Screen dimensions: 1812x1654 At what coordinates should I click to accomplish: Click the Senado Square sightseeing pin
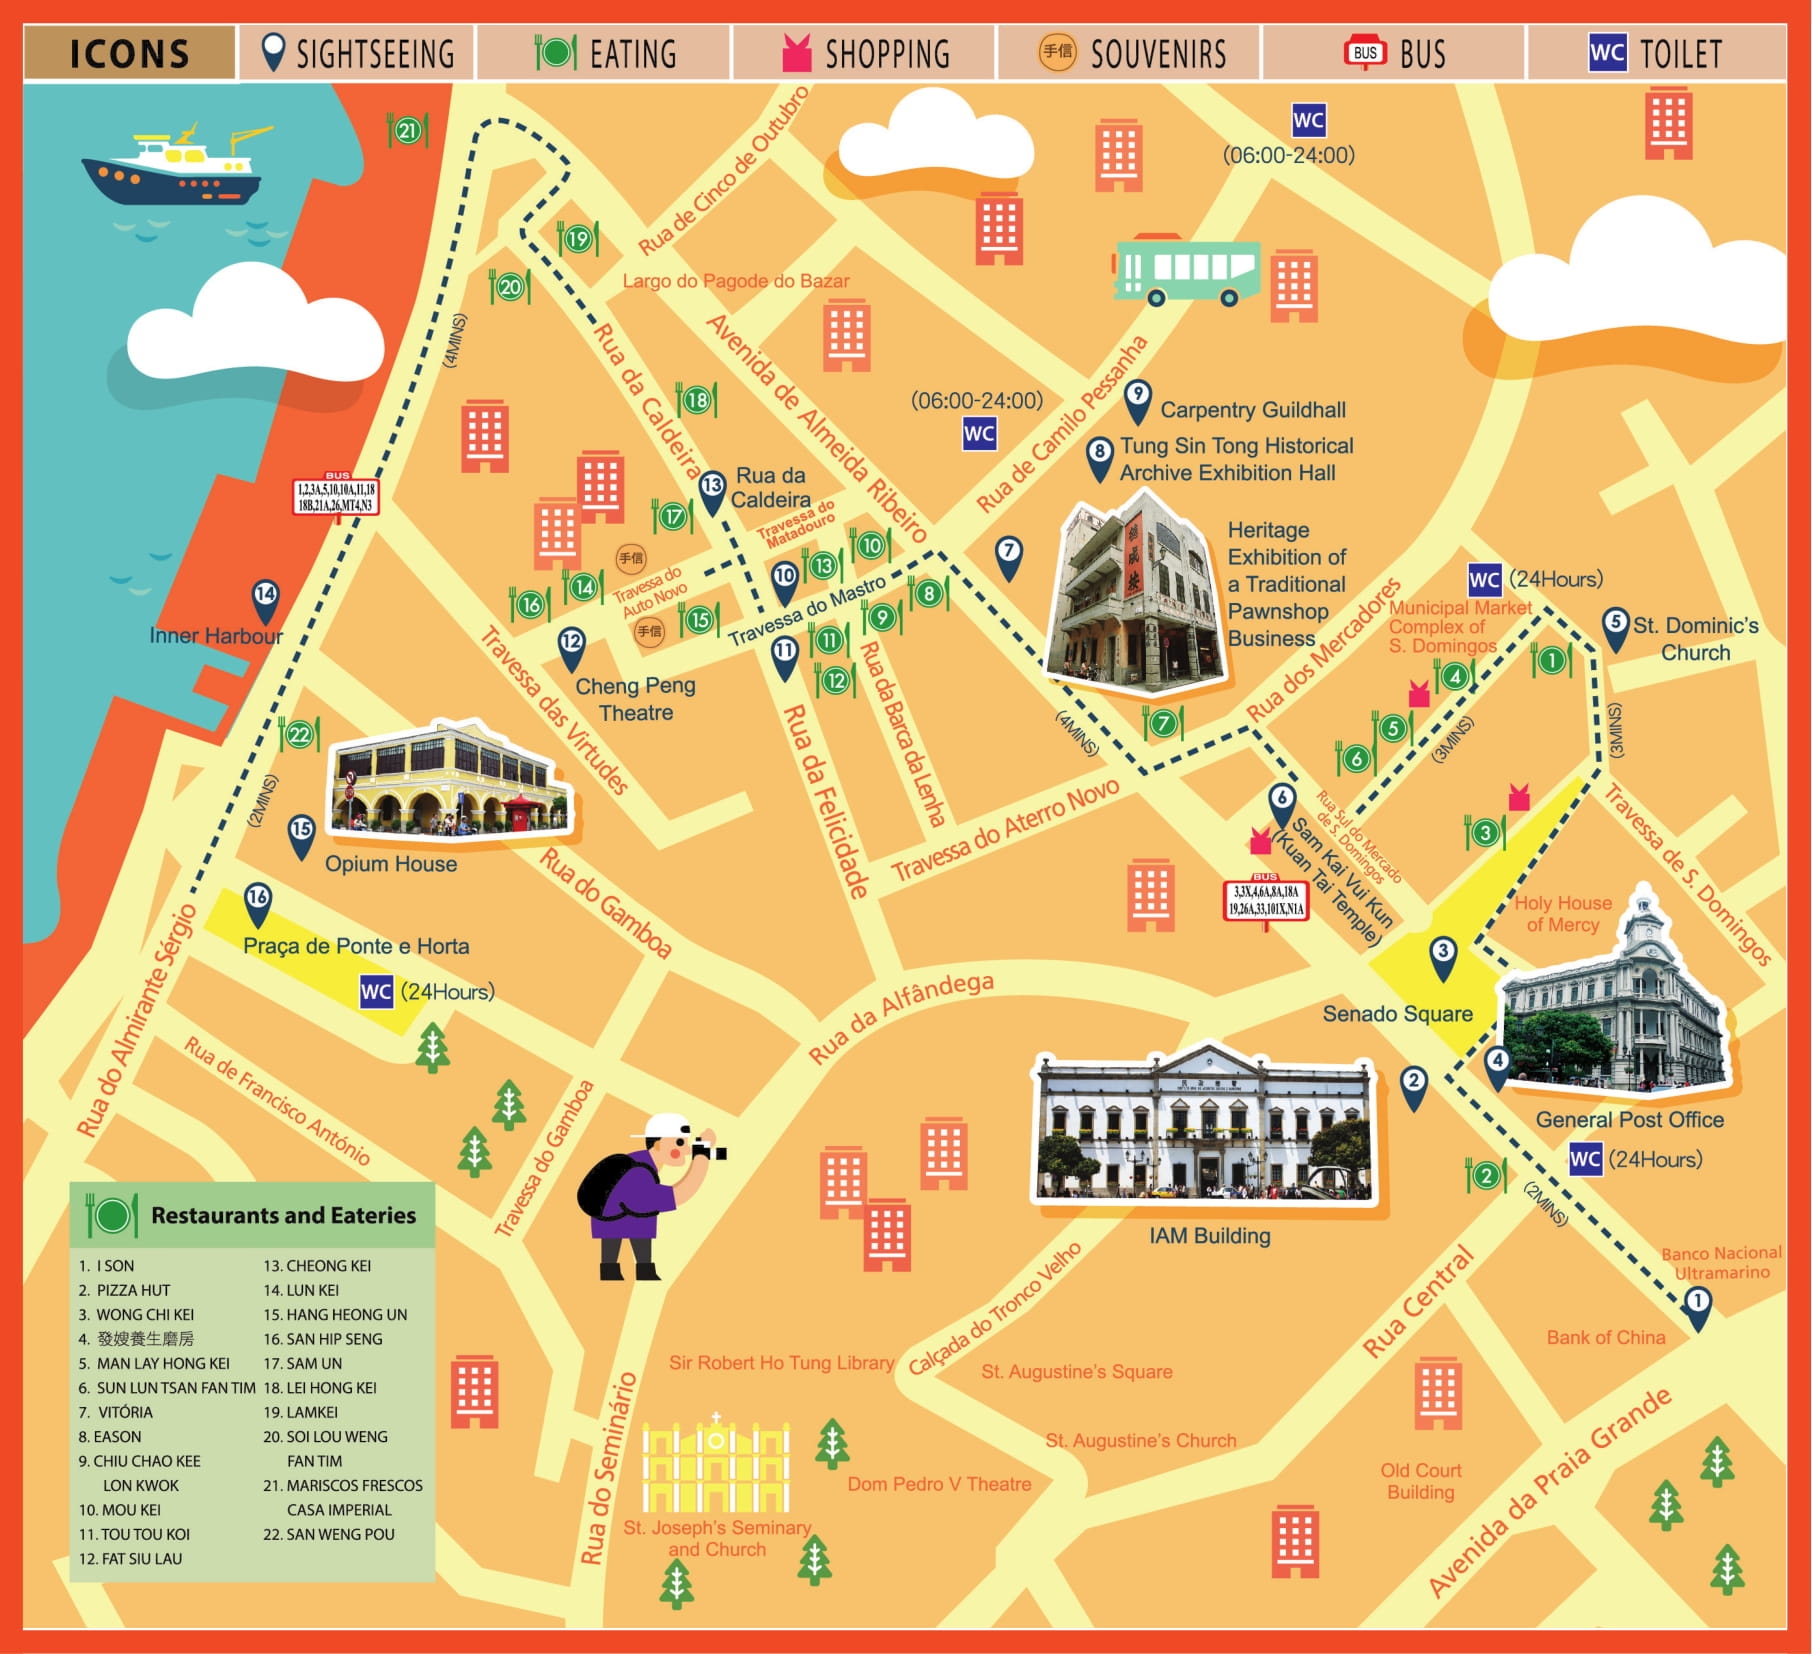point(1442,953)
